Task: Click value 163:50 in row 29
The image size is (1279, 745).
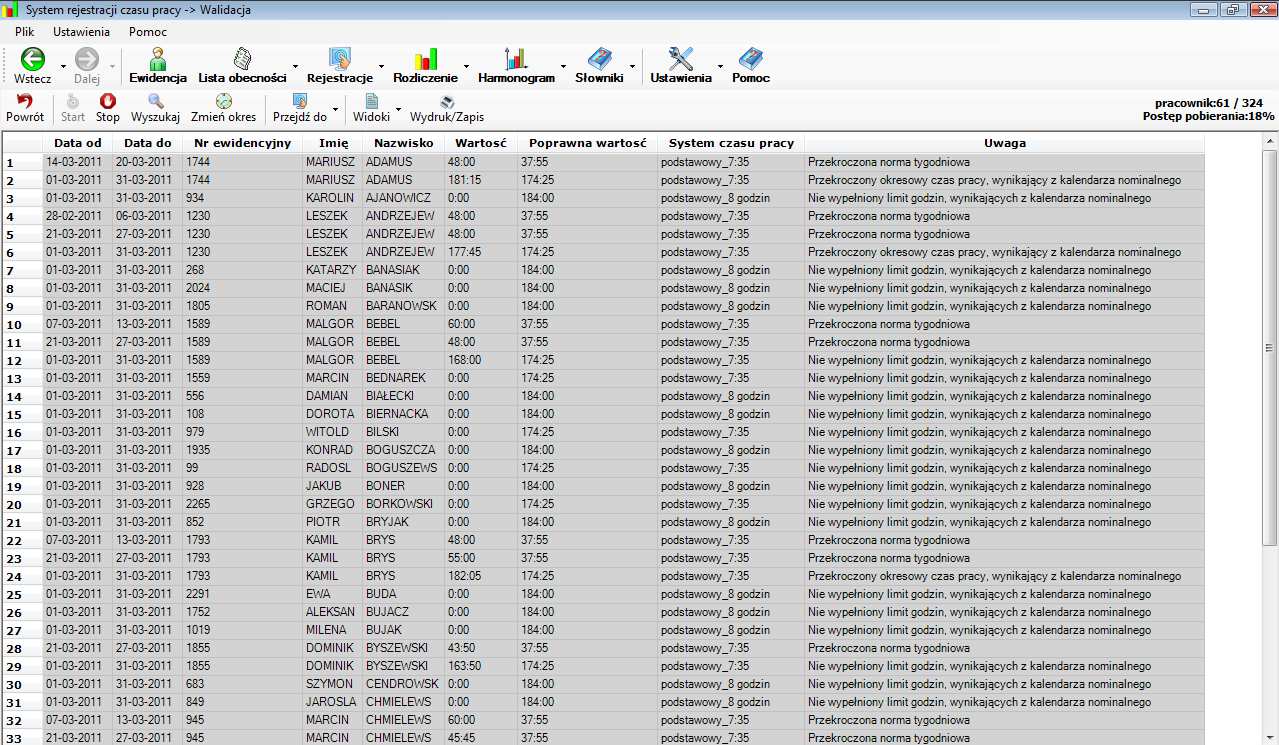Action: (465, 666)
